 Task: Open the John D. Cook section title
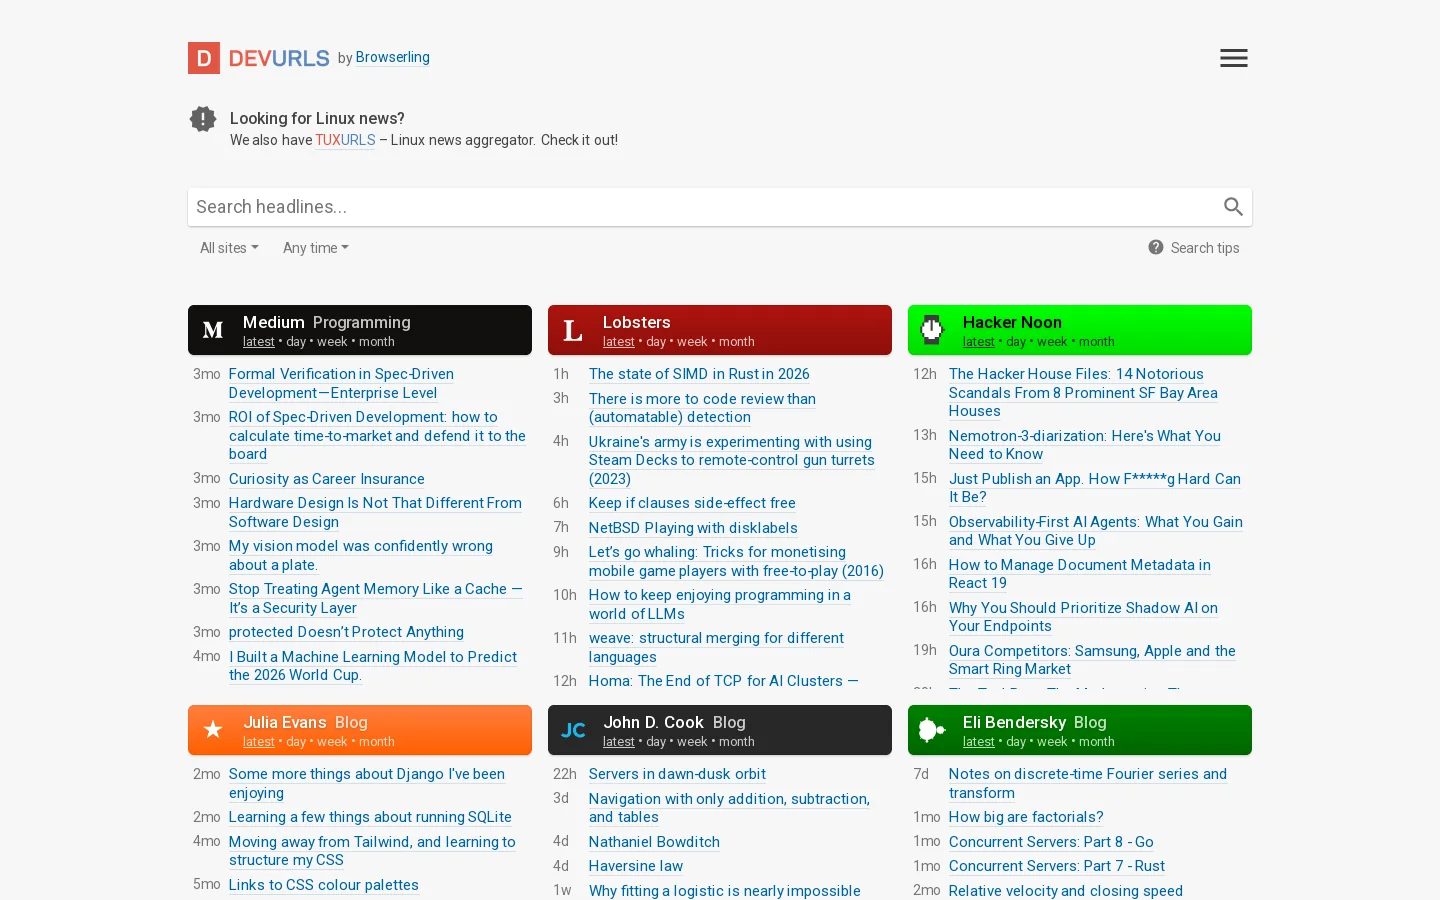[653, 722]
